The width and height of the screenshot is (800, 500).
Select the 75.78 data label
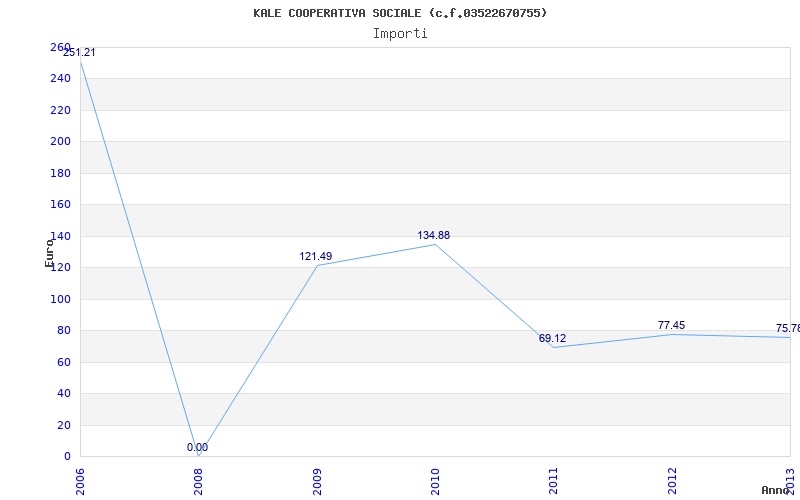[x=788, y=328]
